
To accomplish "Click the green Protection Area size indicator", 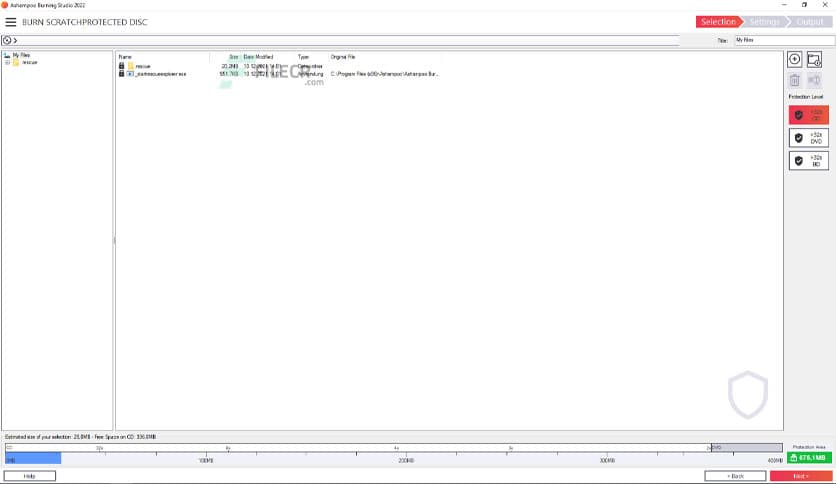I will pyautogui.click(x=809, y=458).
